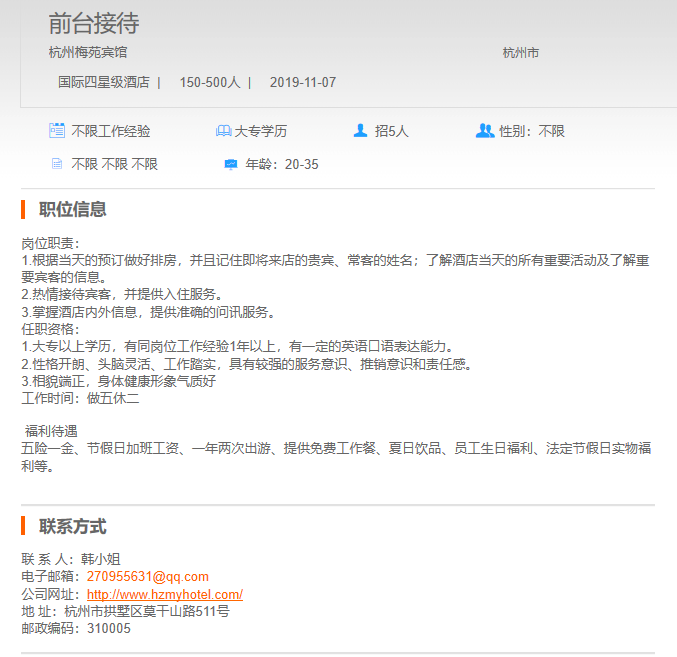Click the person icon beside 招5人
Image resolution: width=677 pixels, height=657 pixels.
pyautogui.click(x=360, y=131)
